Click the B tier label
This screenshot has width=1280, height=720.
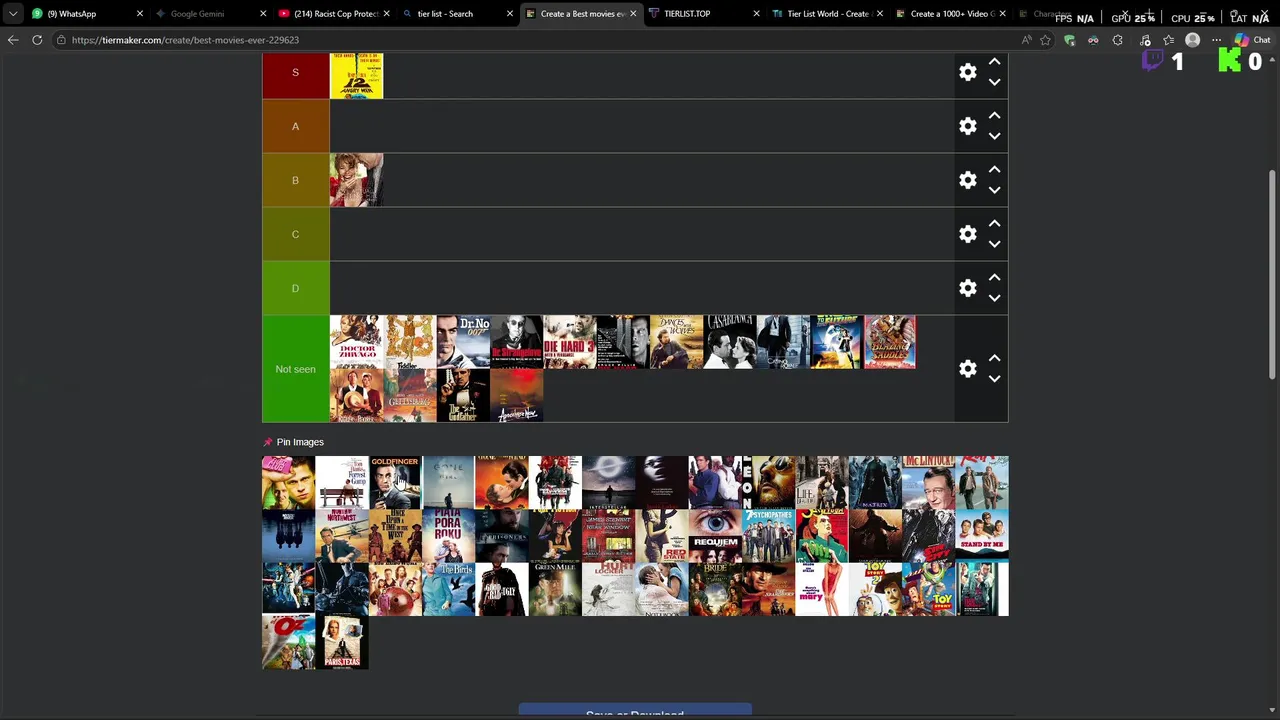(295, 180)
